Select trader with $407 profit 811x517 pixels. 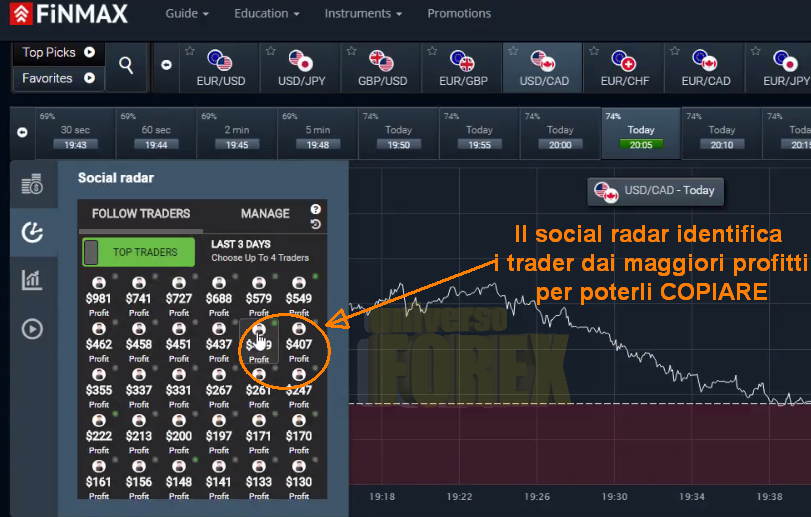pos(299,343)
